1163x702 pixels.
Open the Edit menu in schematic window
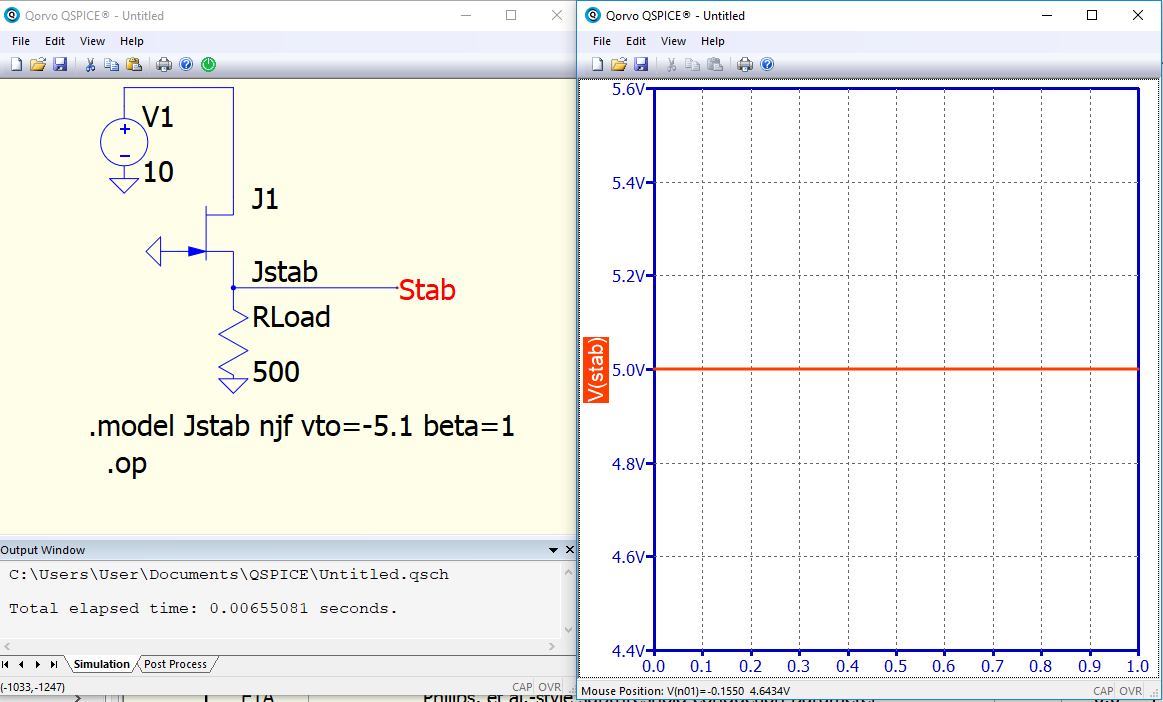tap(55, 42)
